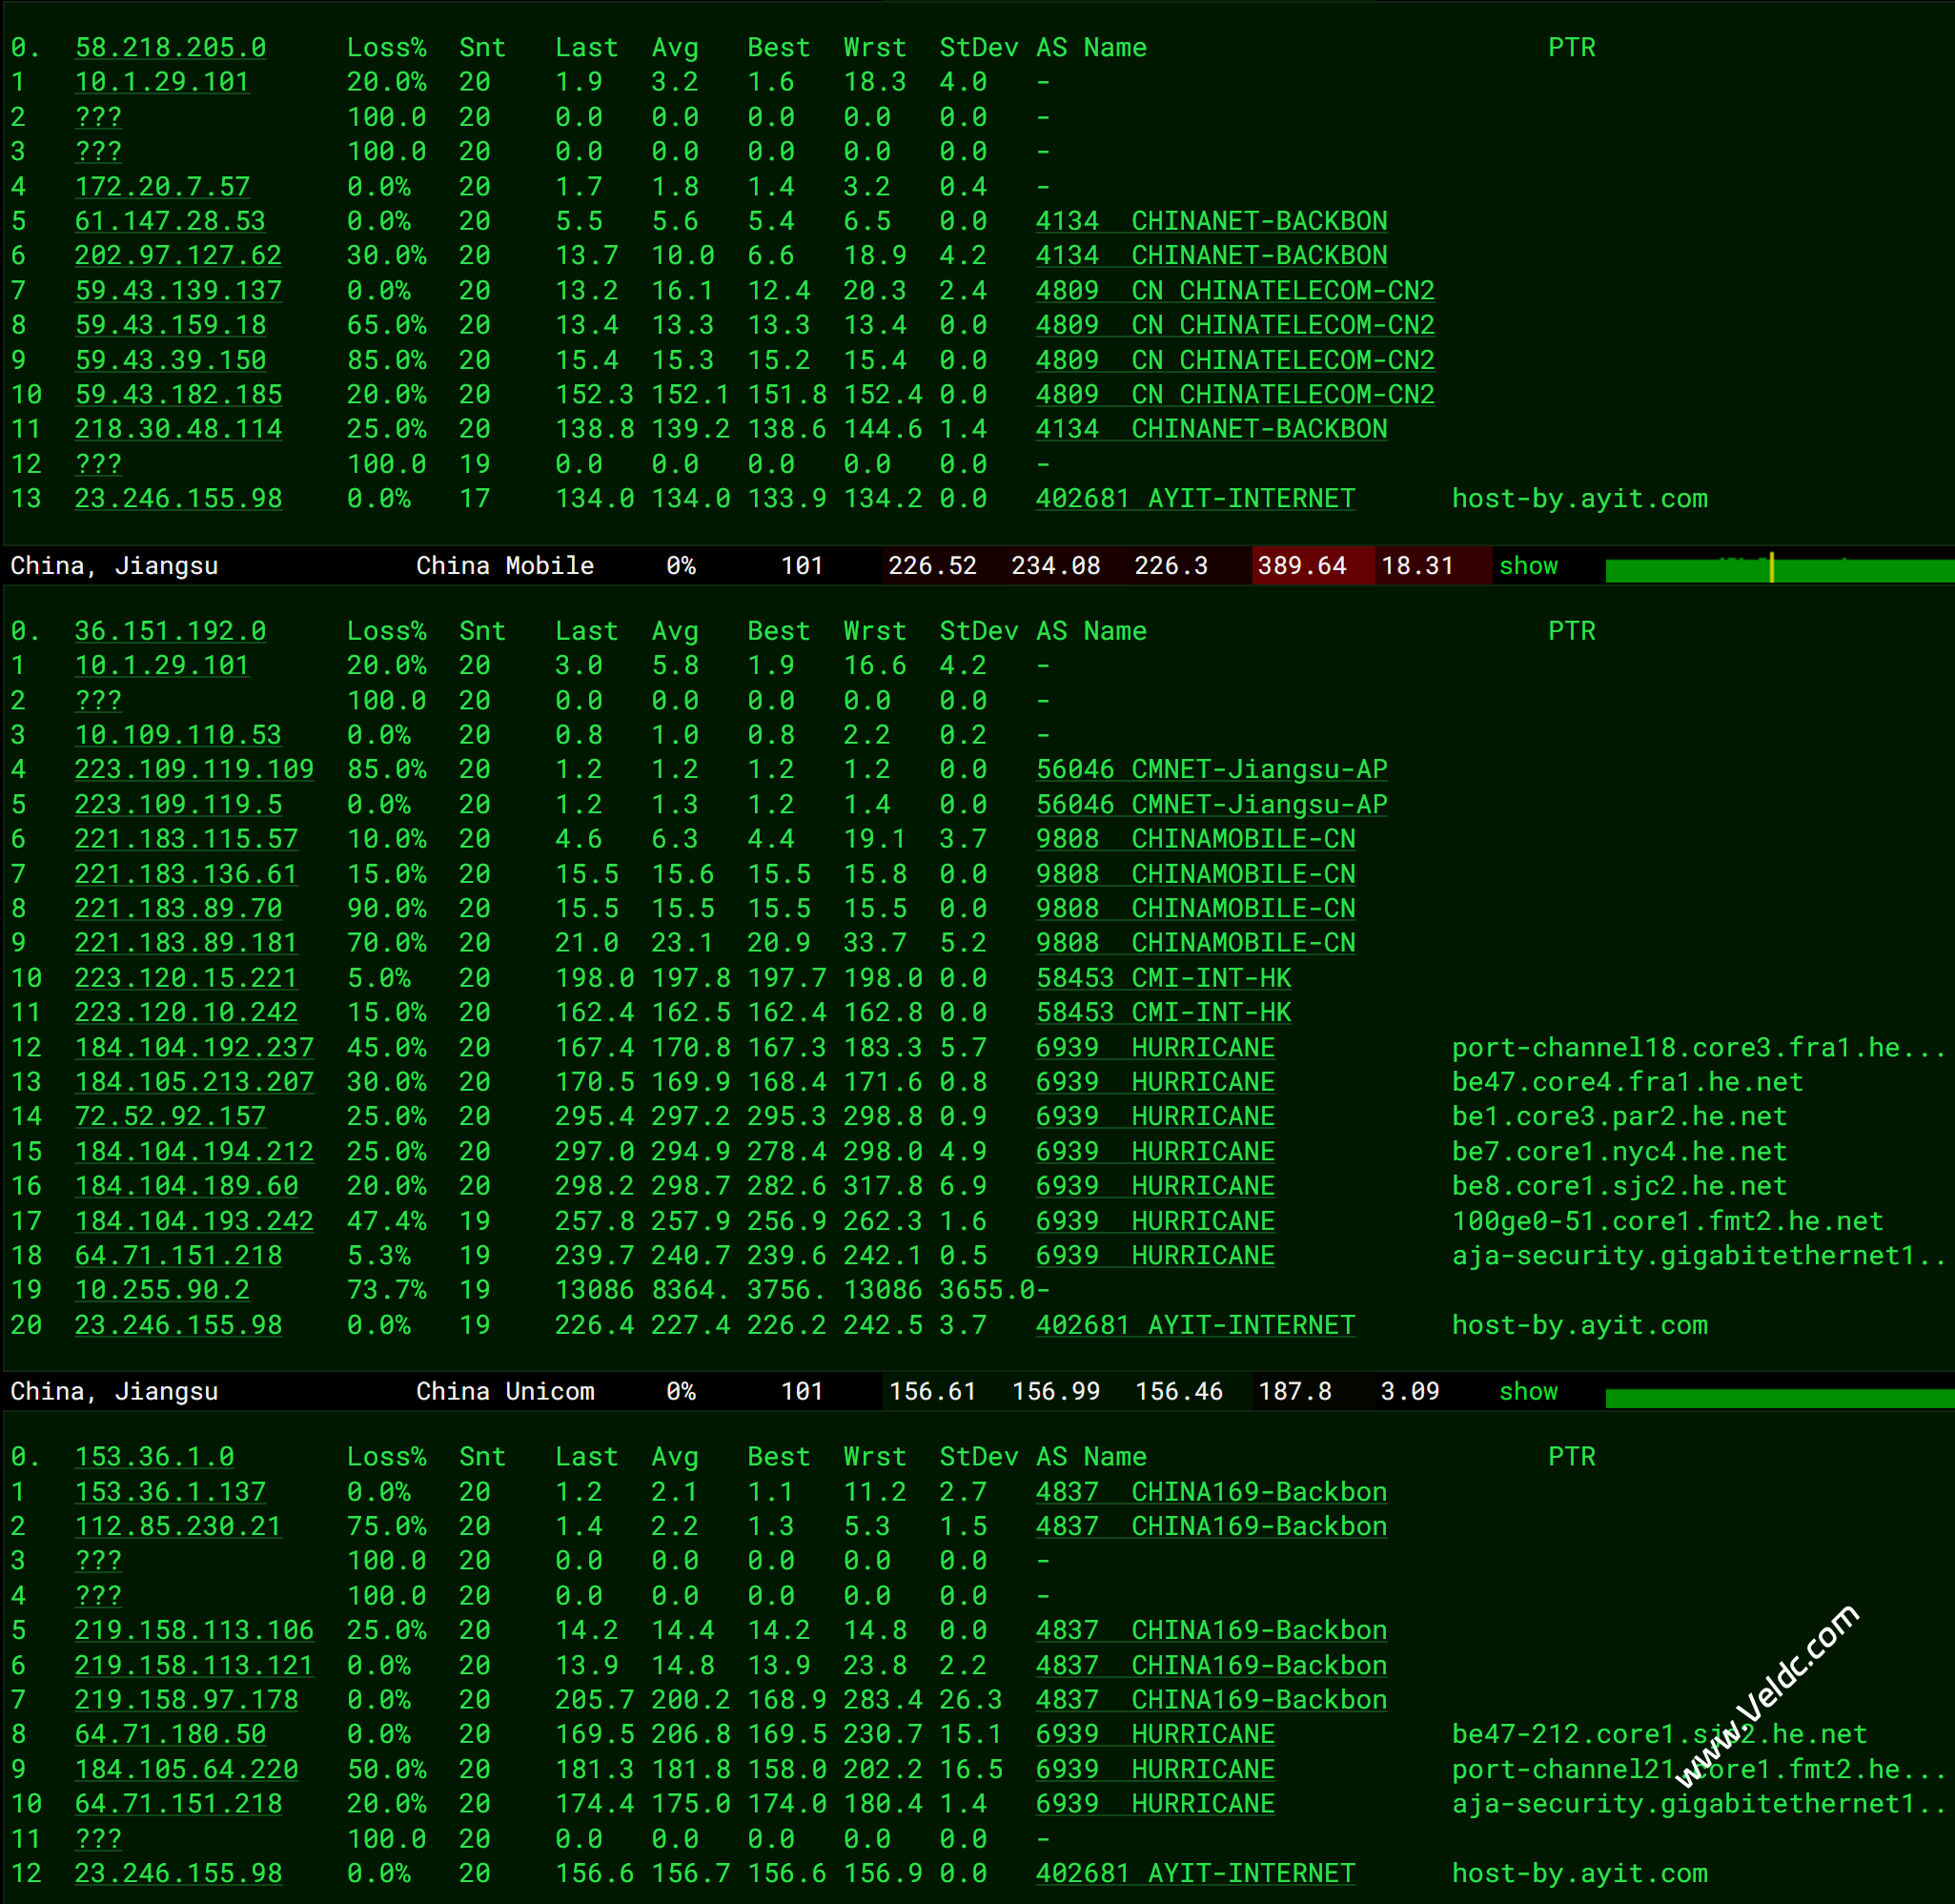The height and width of the screenshot is (1904, 1955).
Task: Open AS 4809 CN CHINATELECOM-CN2 for hop 7
Action: 1235,291
